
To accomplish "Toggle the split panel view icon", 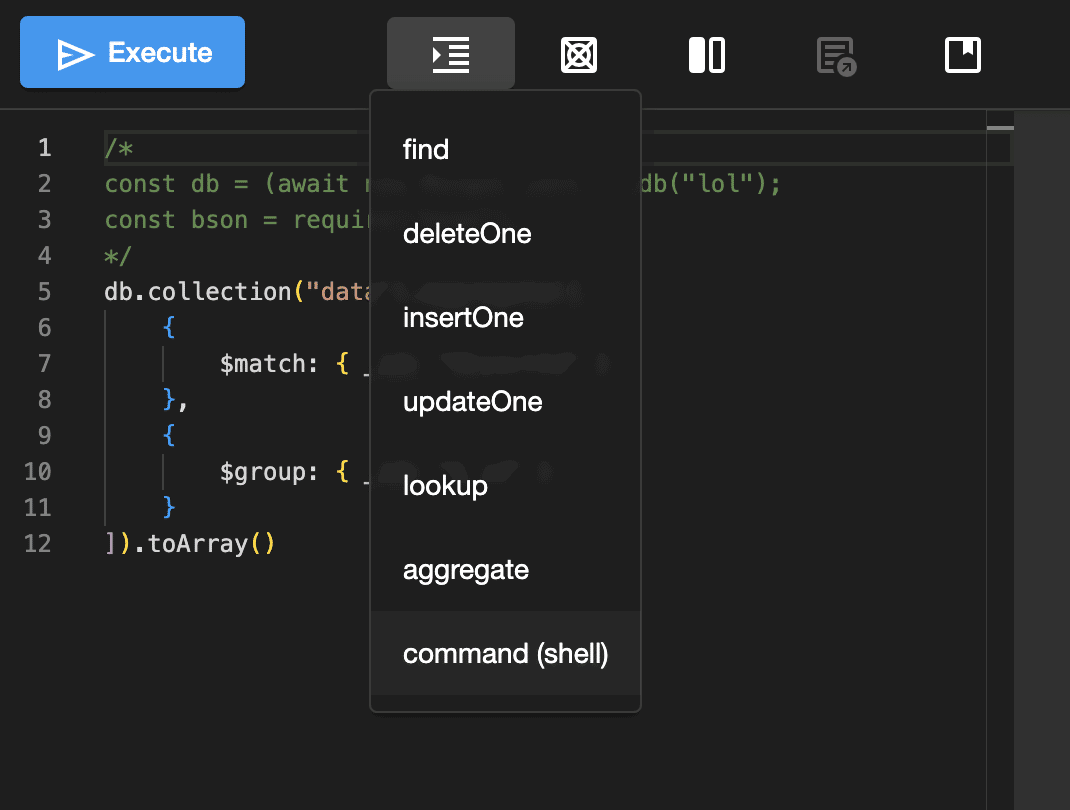I will [707, 55].
